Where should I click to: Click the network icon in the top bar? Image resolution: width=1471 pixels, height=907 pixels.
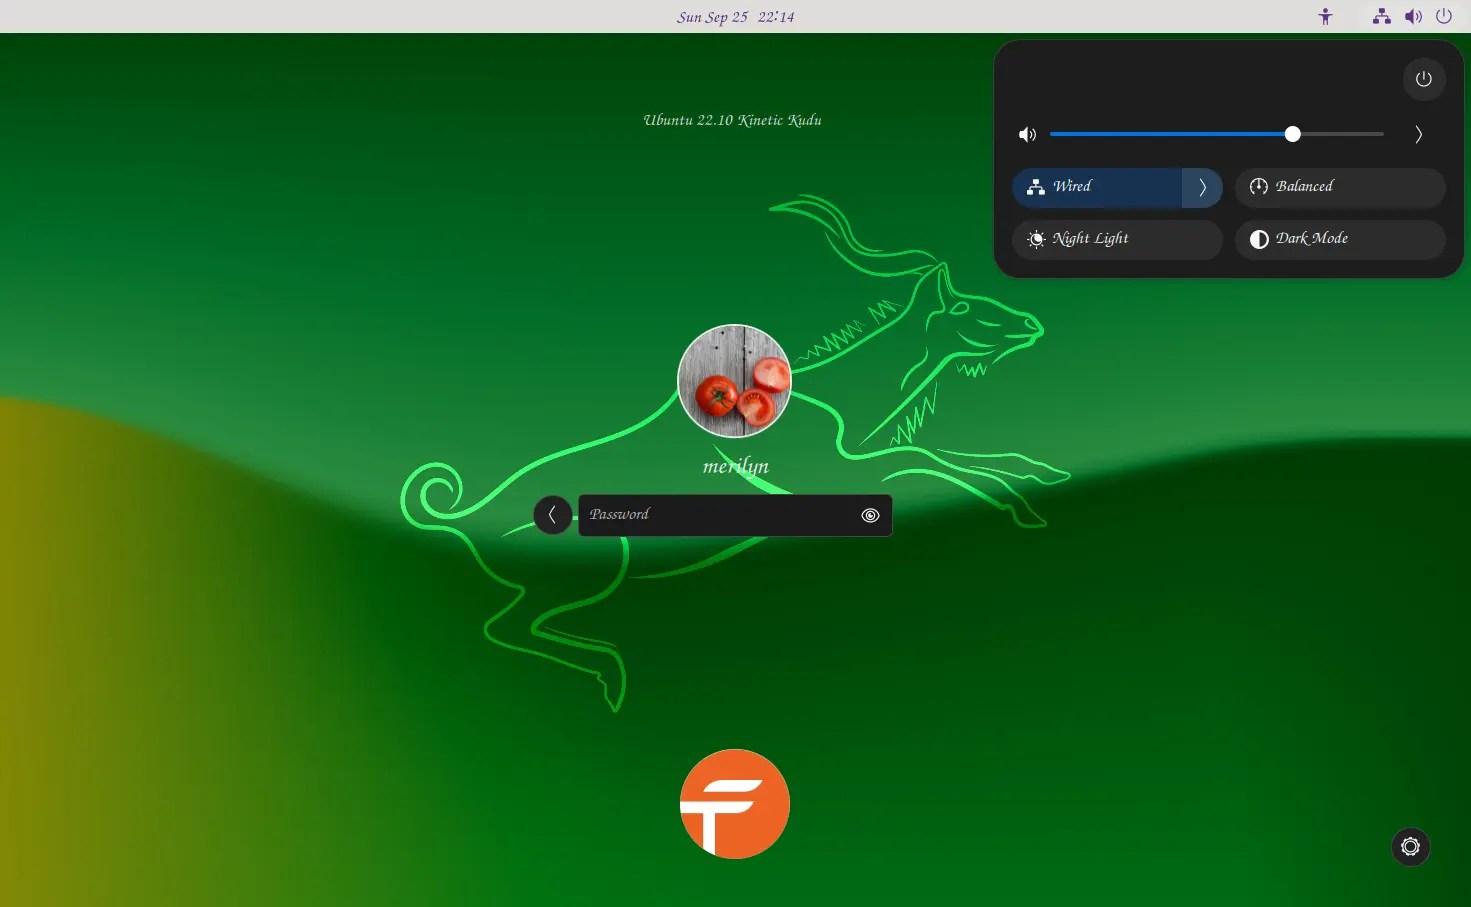1382,16
